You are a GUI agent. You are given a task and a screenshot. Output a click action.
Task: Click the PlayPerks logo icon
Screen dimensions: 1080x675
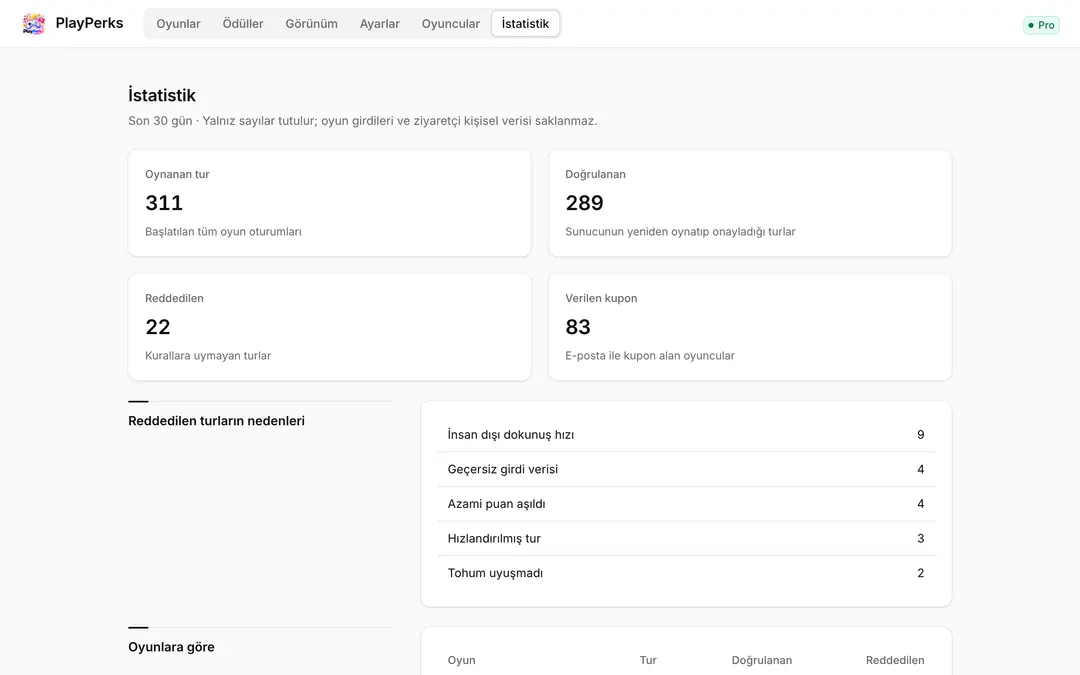pos(33,23)
